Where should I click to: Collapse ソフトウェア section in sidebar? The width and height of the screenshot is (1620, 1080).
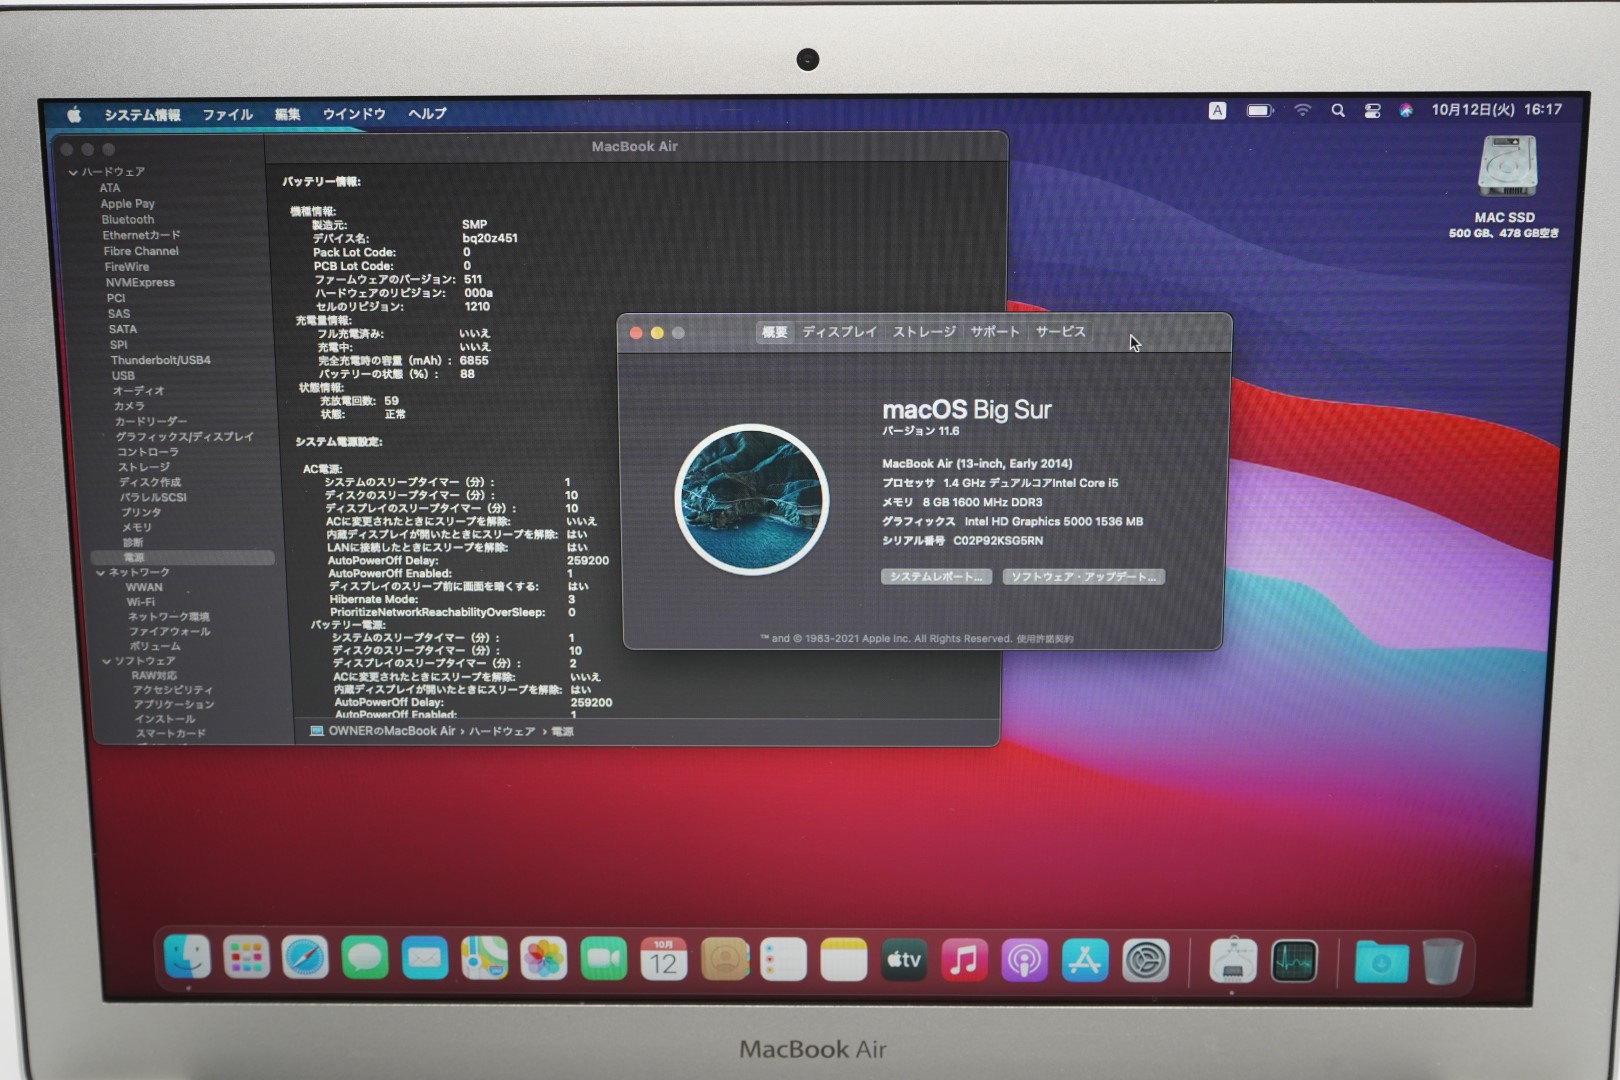click(x=107, y=662)
